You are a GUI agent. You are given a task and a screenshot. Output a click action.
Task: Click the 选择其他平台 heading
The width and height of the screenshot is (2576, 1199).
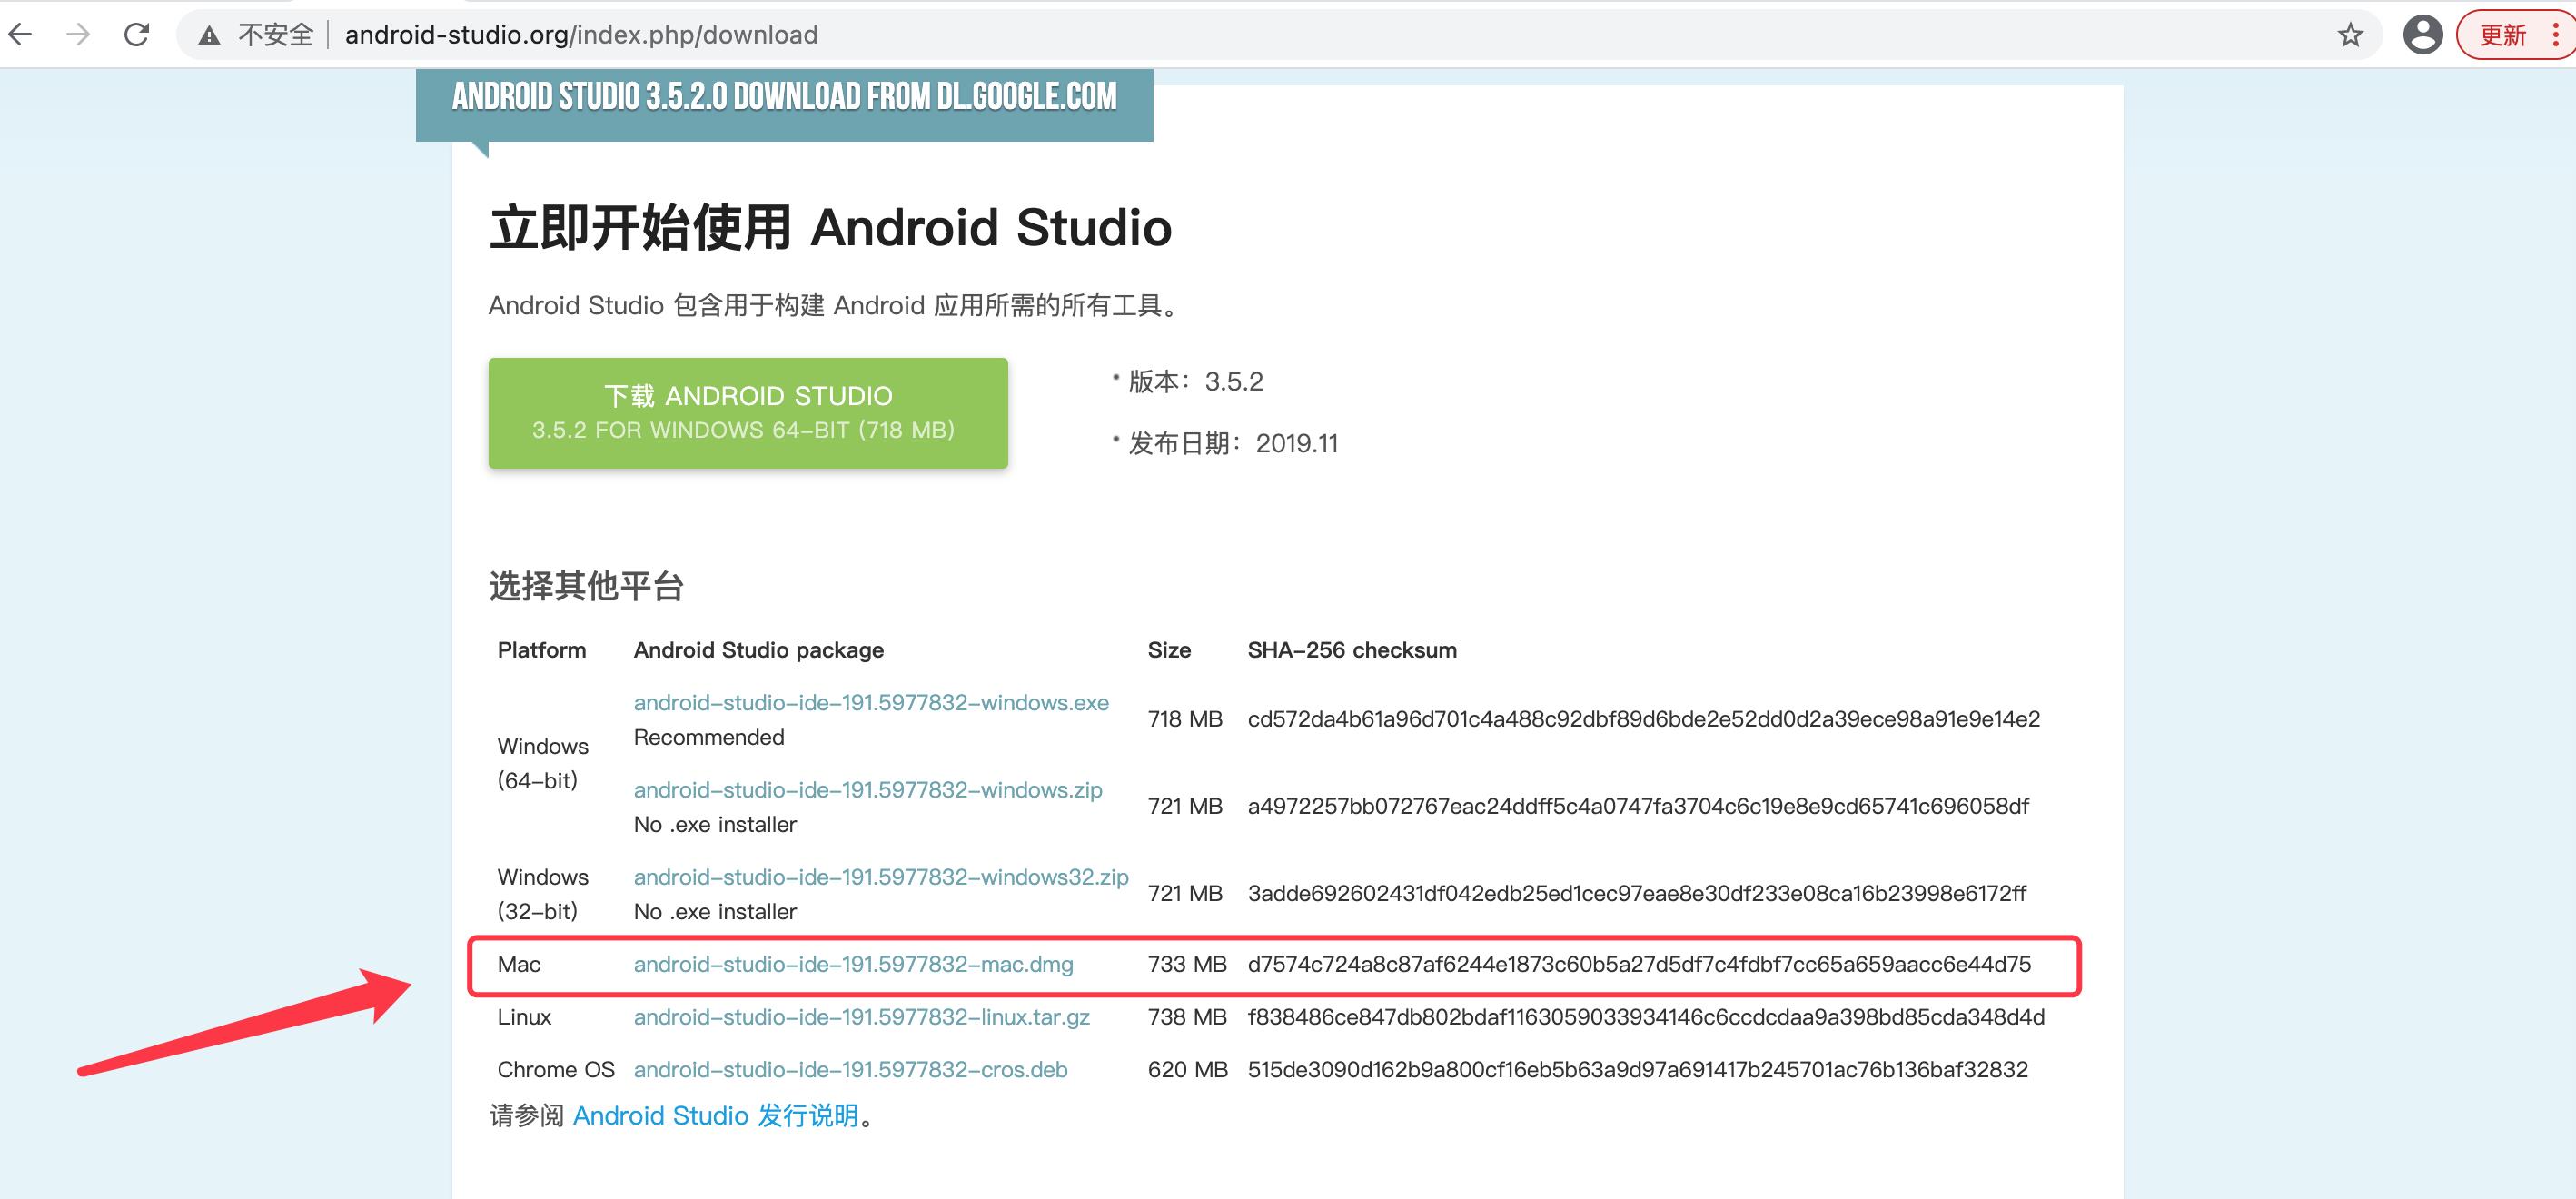pyautogui.click(x=586, y=585)
